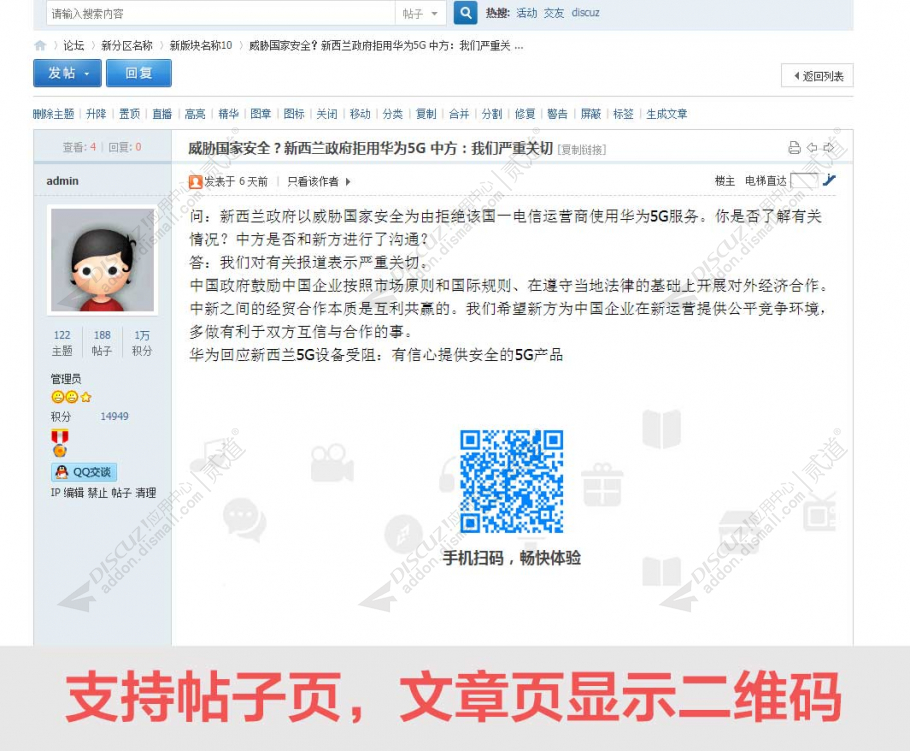Viewport: 910px width, 751px height.
Task: Open the 新版块名称10 breadcrumb link
Action: tap(201, 45)
